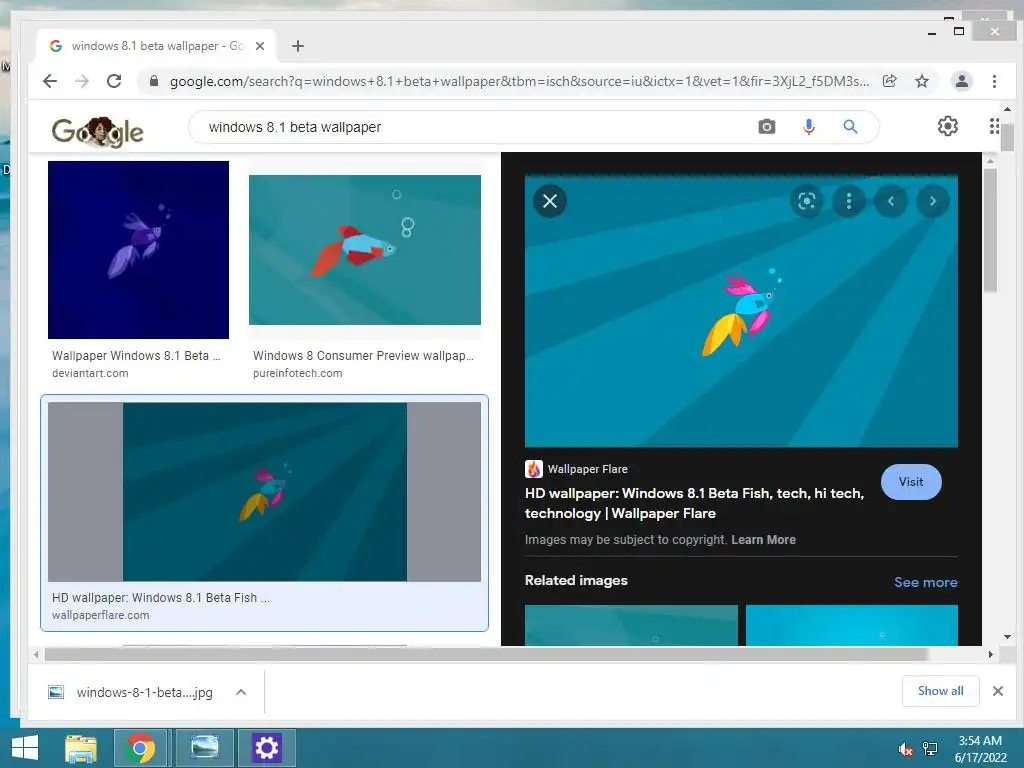
Task: Reload the current page
Action: pyautogui.click(x=114, y=81)
